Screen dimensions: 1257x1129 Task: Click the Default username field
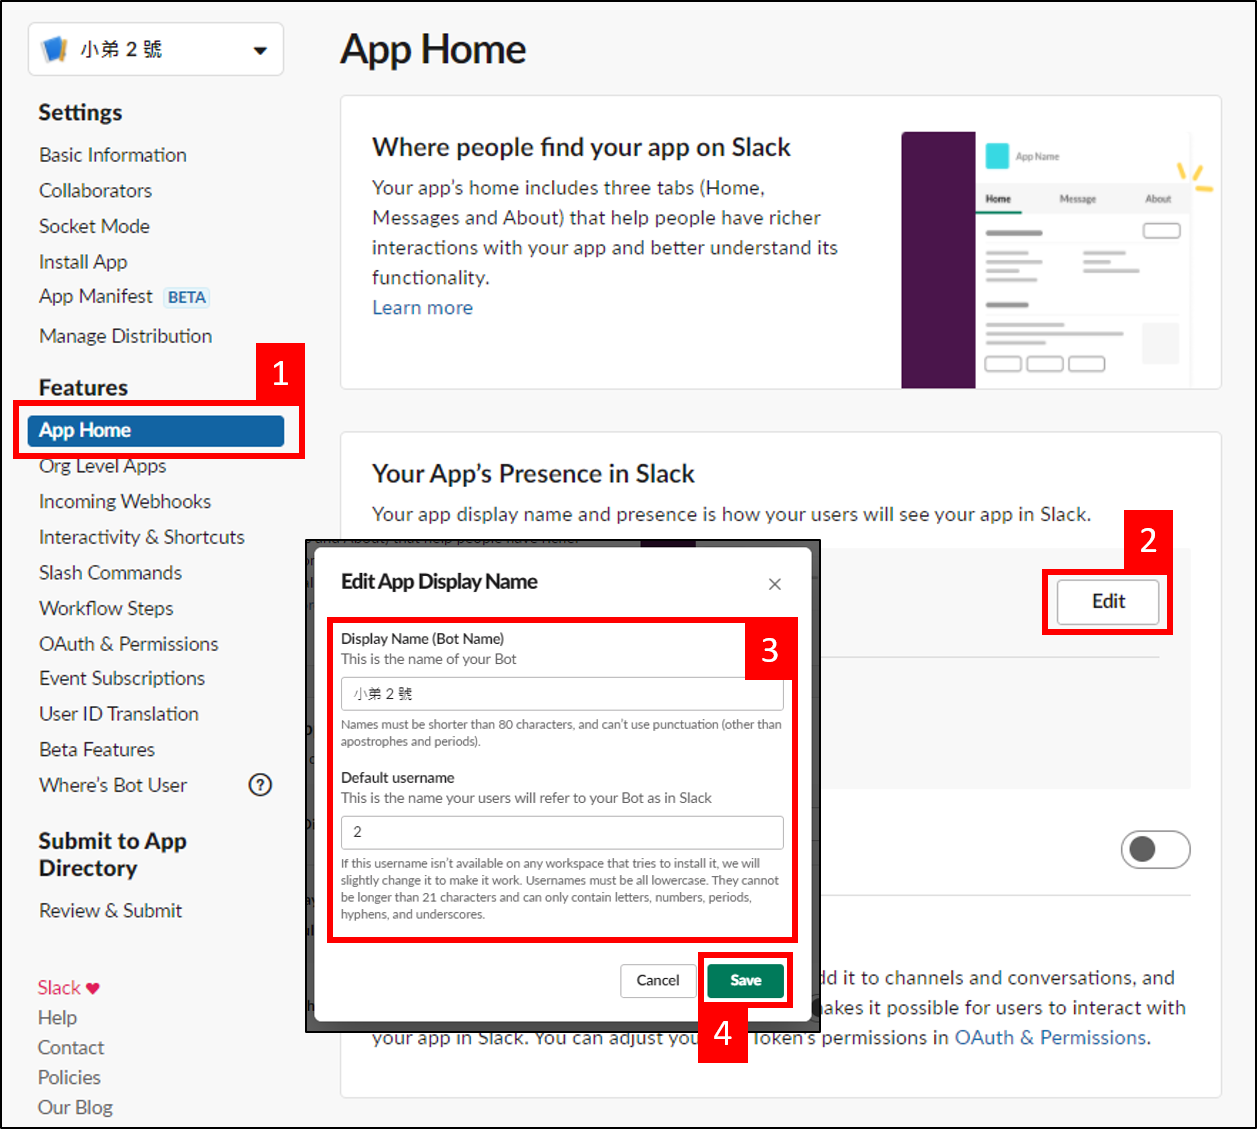click(562, 832)
